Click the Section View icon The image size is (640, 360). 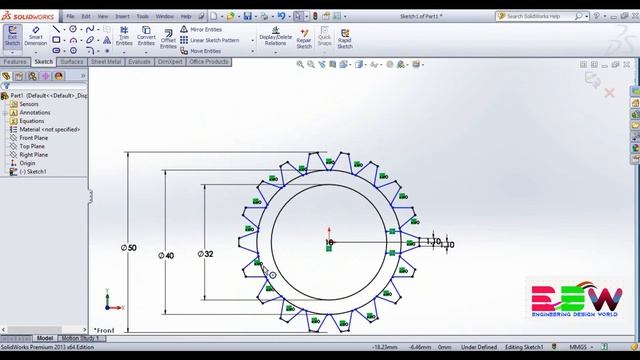point(333,64)
